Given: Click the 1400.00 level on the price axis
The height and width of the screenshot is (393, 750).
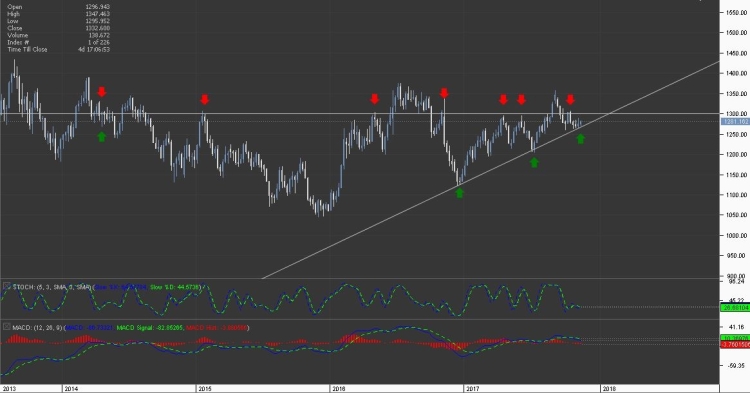Looking at the screenshot, I should click(736, 73).
